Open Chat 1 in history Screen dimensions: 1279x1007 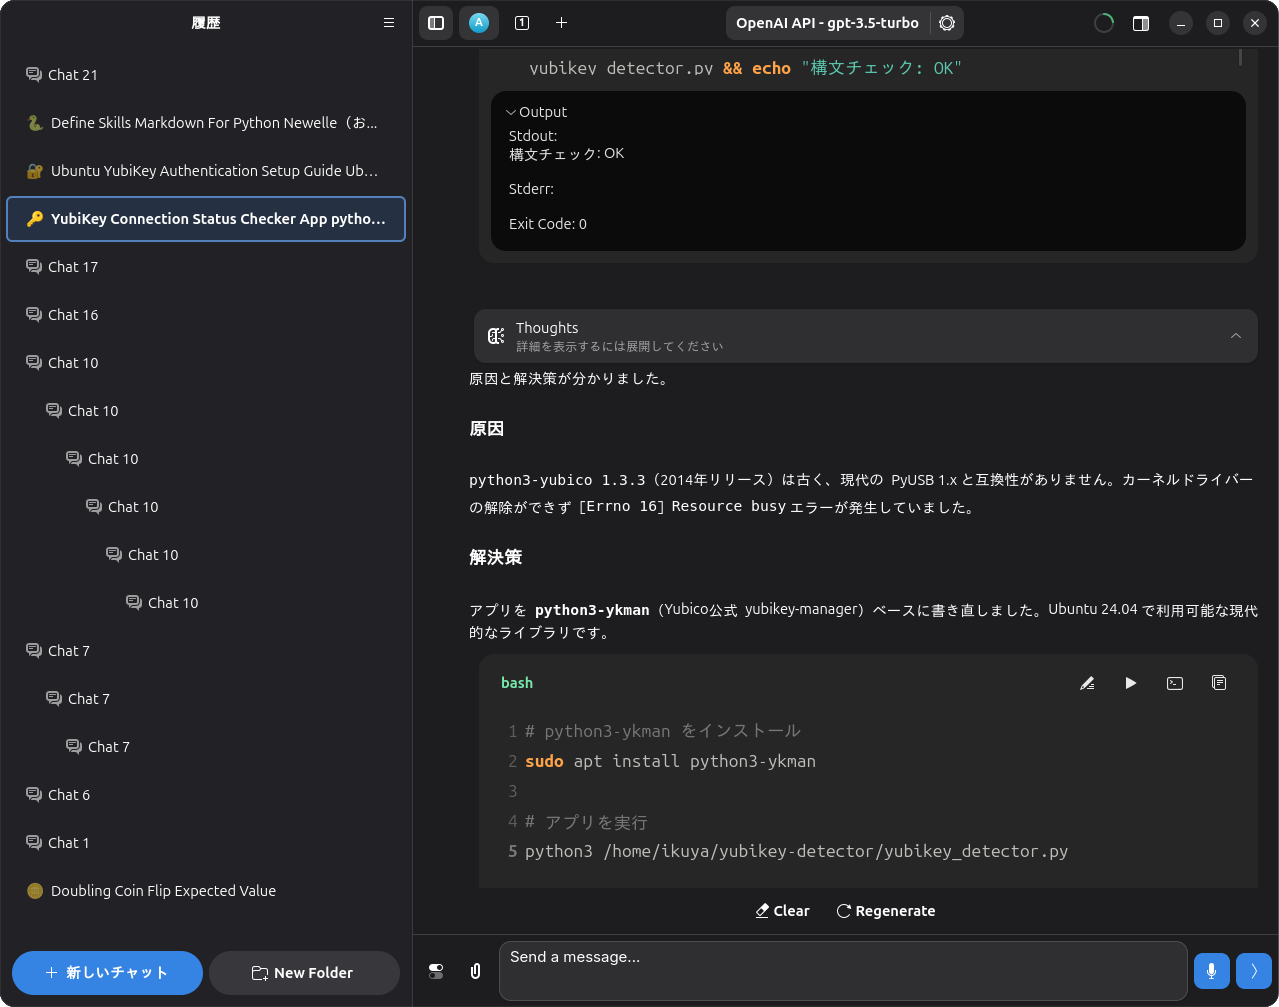click(206, 843)
